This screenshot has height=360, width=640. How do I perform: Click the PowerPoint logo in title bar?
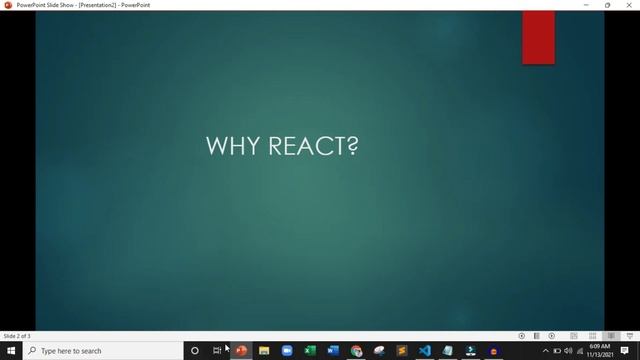pyautogui.click(x=8, y=5)
